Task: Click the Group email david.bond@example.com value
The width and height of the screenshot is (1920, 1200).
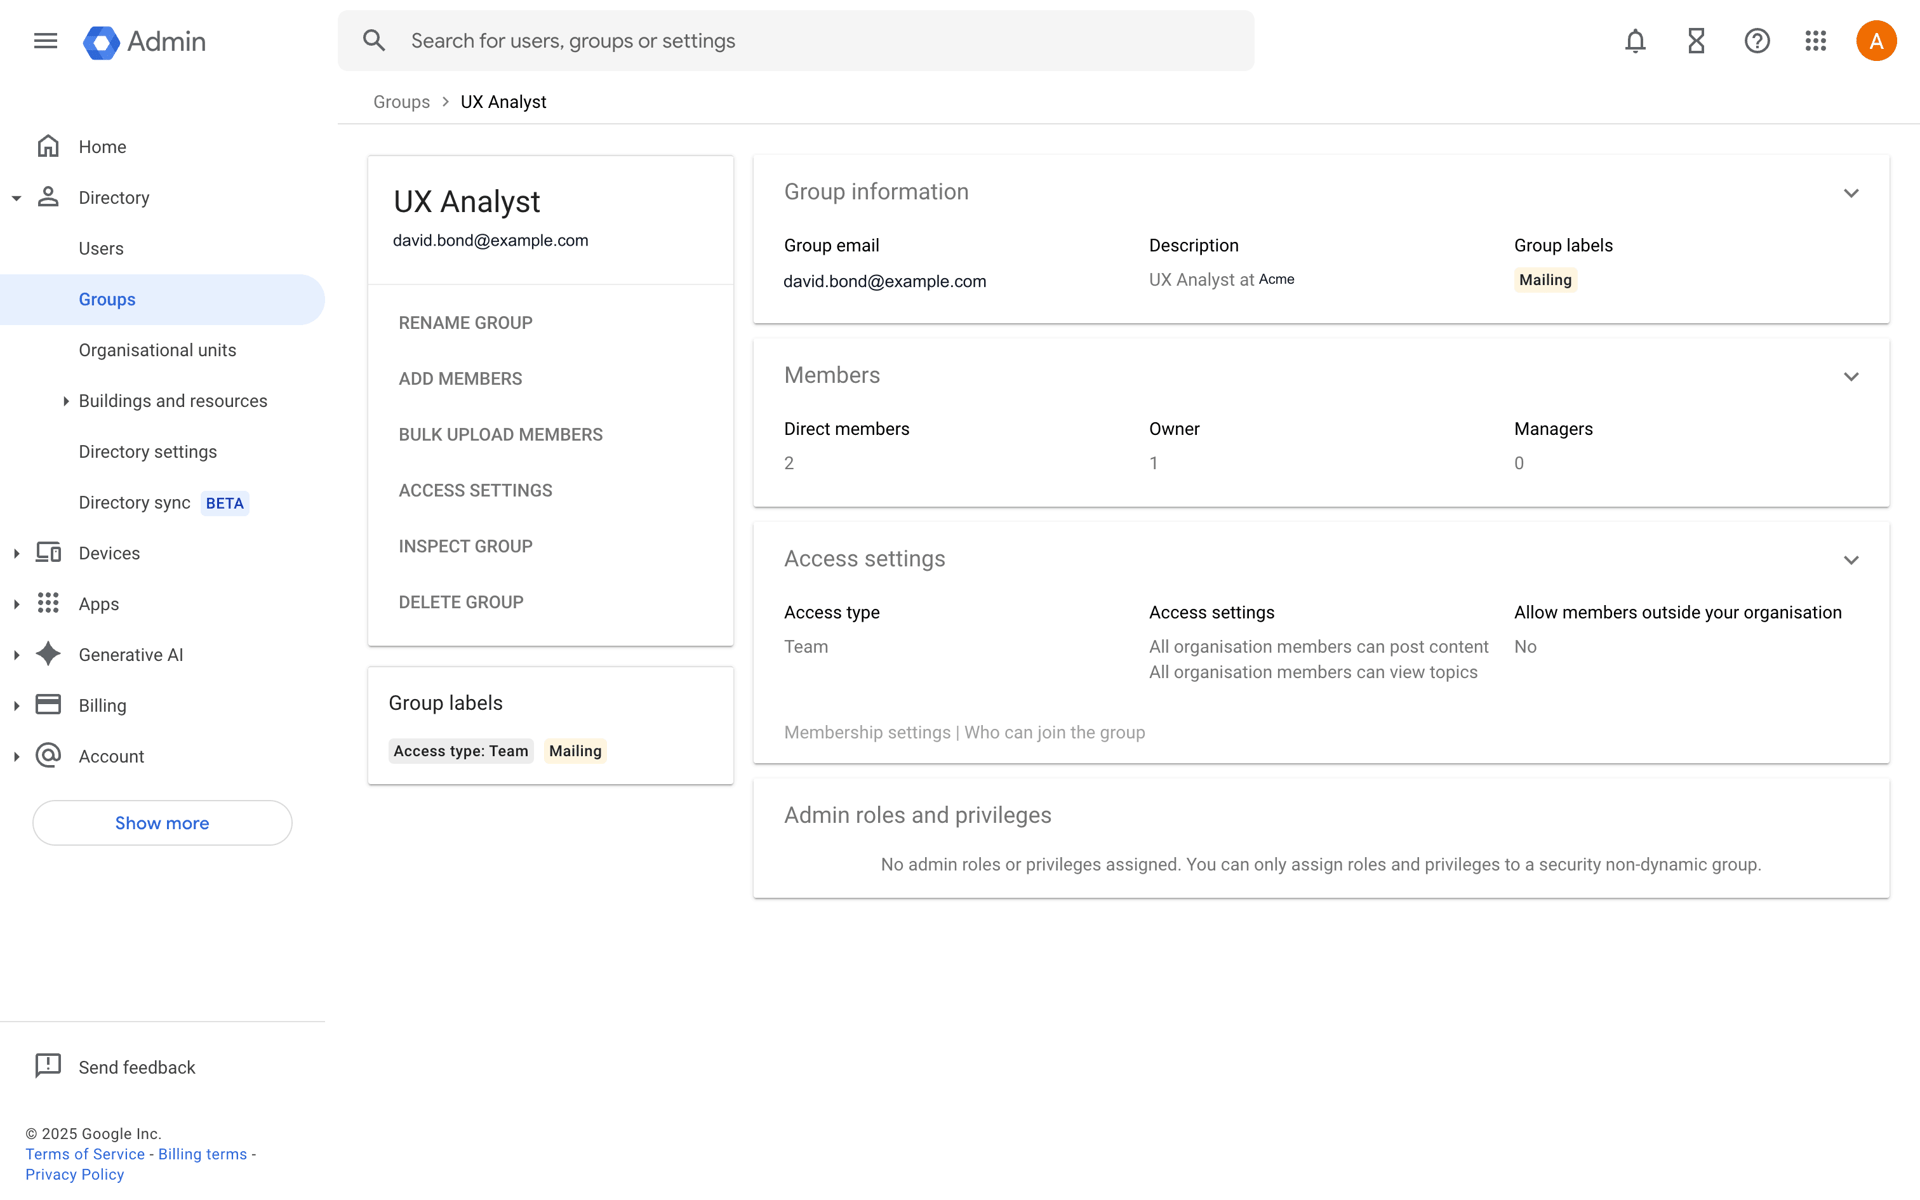Action: 884,281
